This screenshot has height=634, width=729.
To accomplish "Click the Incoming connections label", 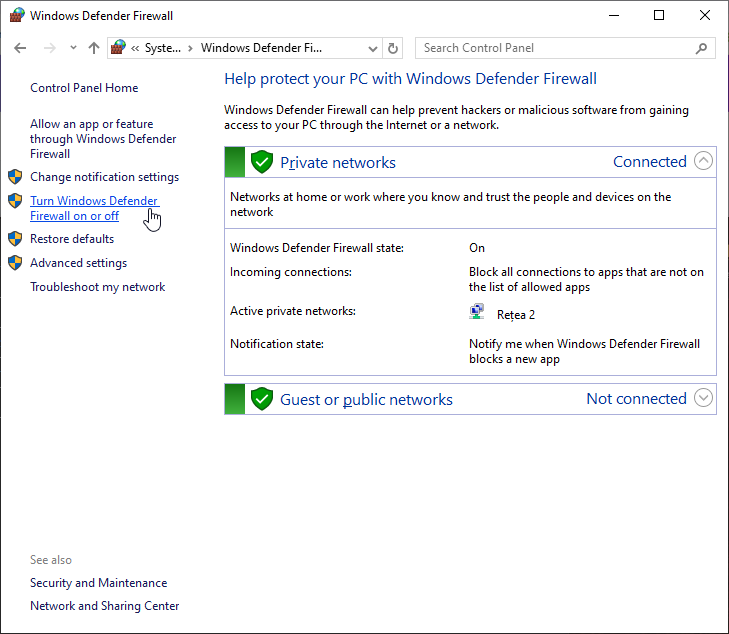I will [x=291, y=272].
